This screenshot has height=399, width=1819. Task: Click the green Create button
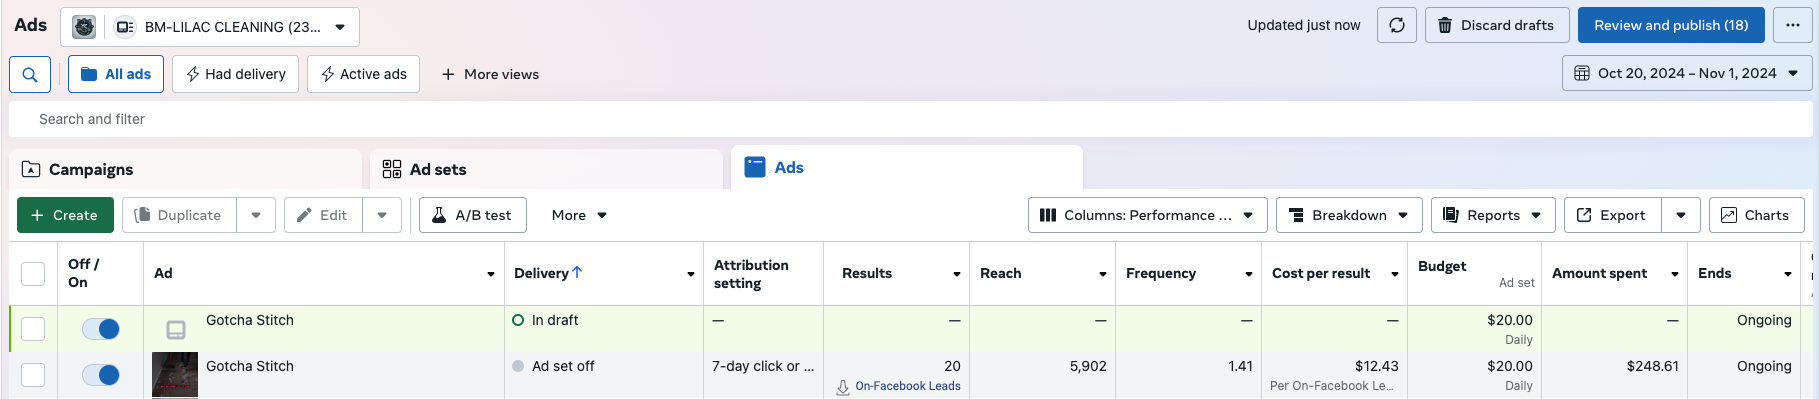[x=65, y=215]
